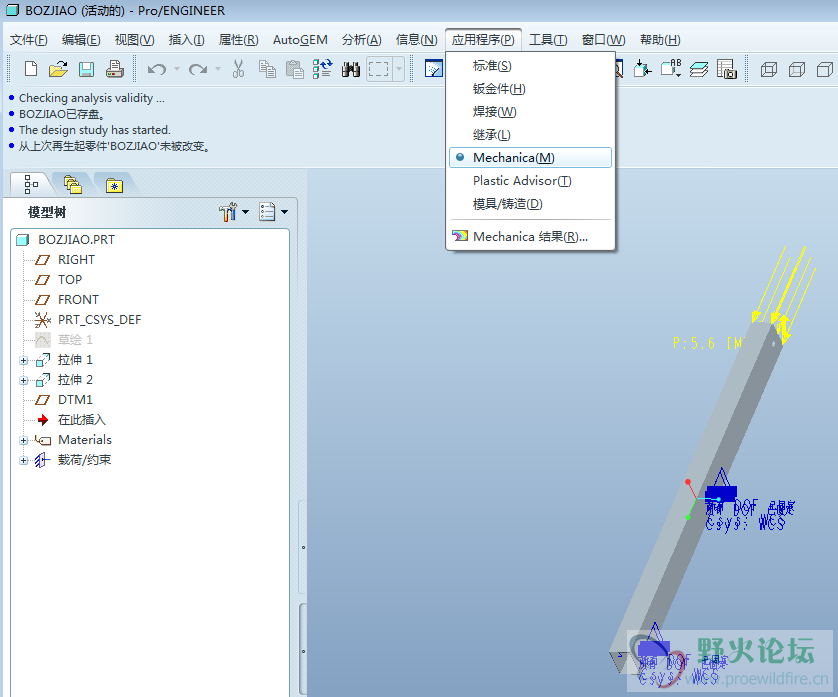The width and height of the screenshot is (838, 697).
Task: Open the 信息(N) menu
Action: pos(416,40)
